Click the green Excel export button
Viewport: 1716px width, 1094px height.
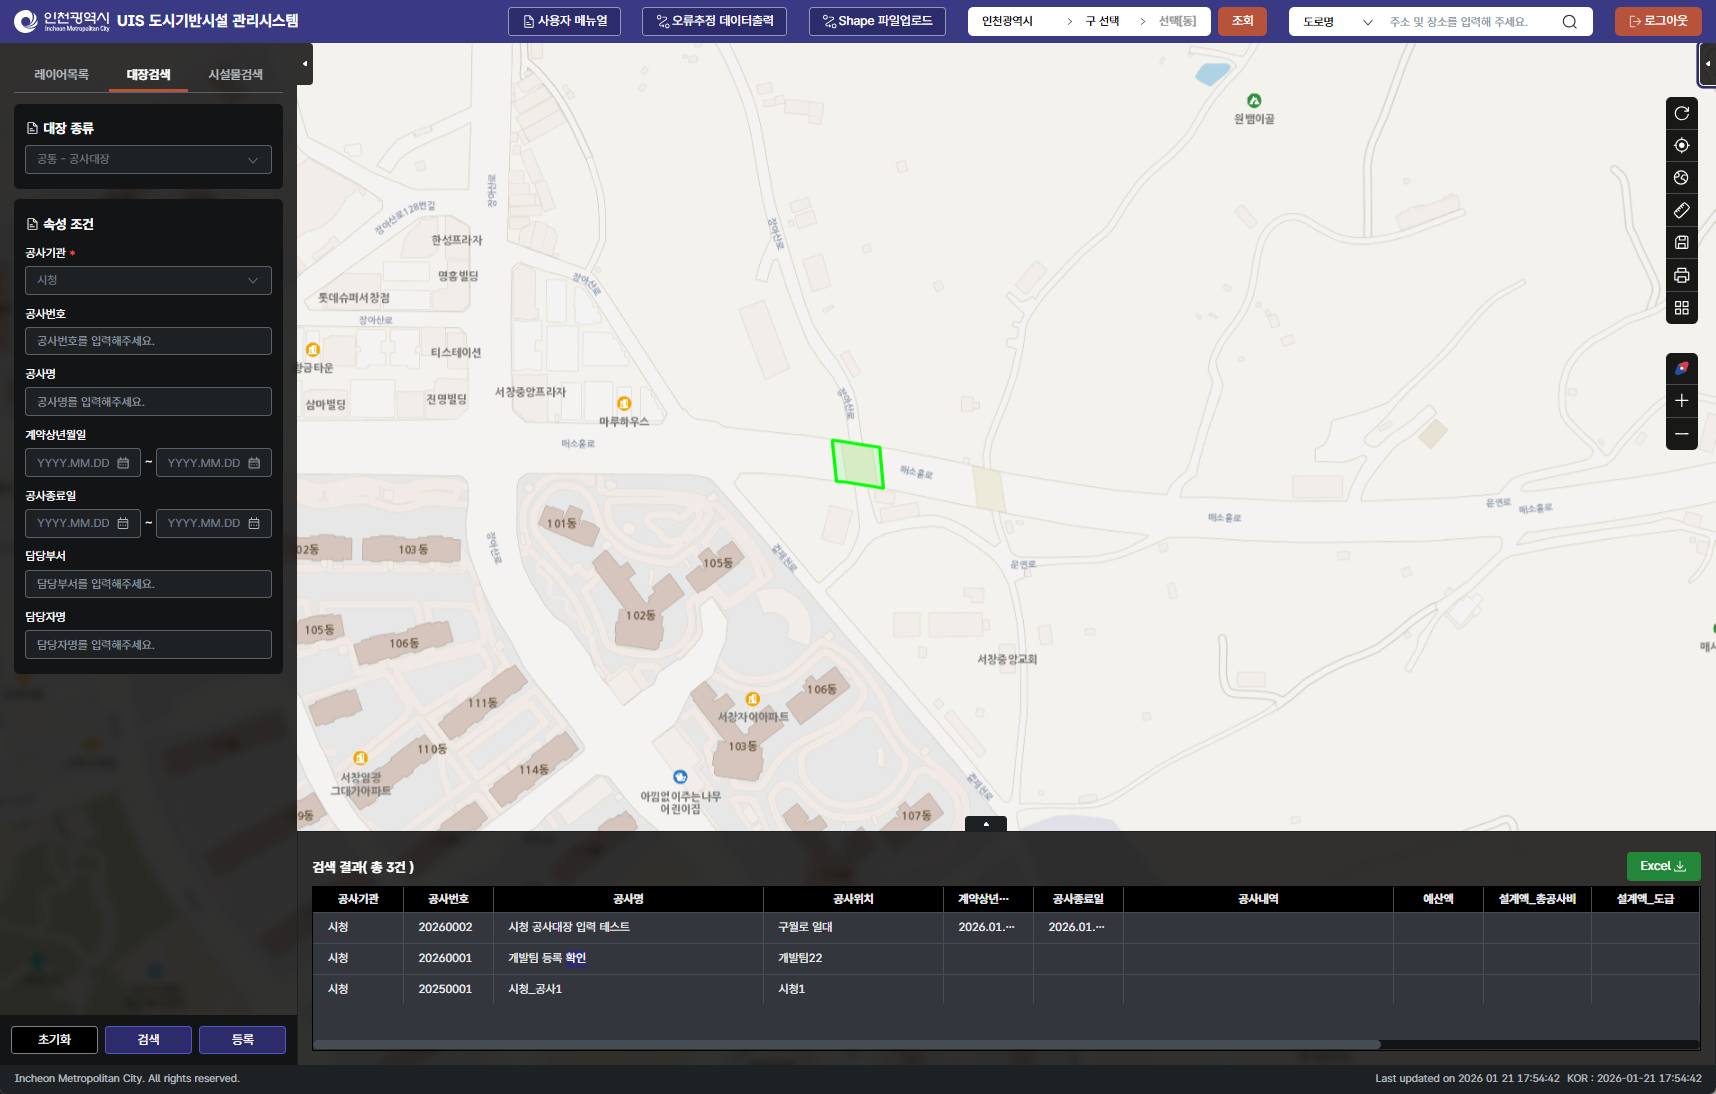point(1662,866)
